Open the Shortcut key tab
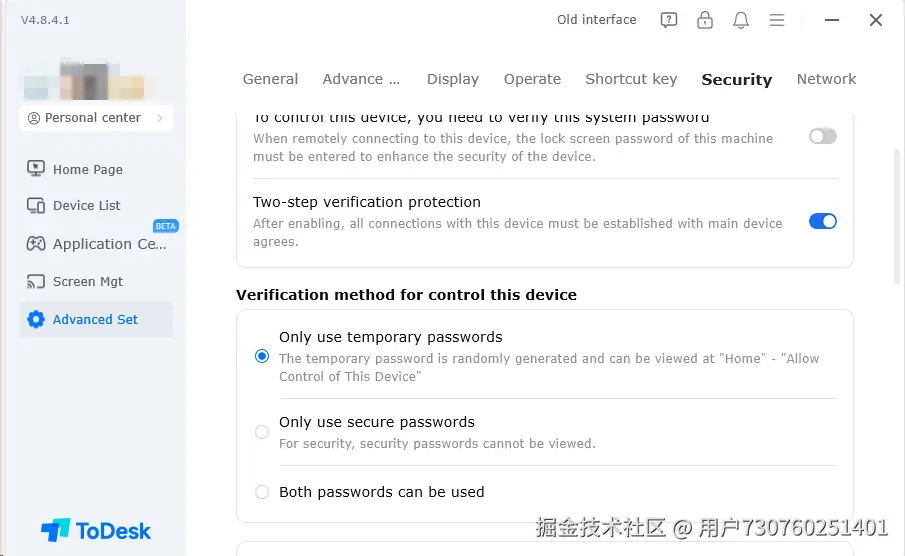This screenshot has height=556, width=905. click(x=631, y=79)
